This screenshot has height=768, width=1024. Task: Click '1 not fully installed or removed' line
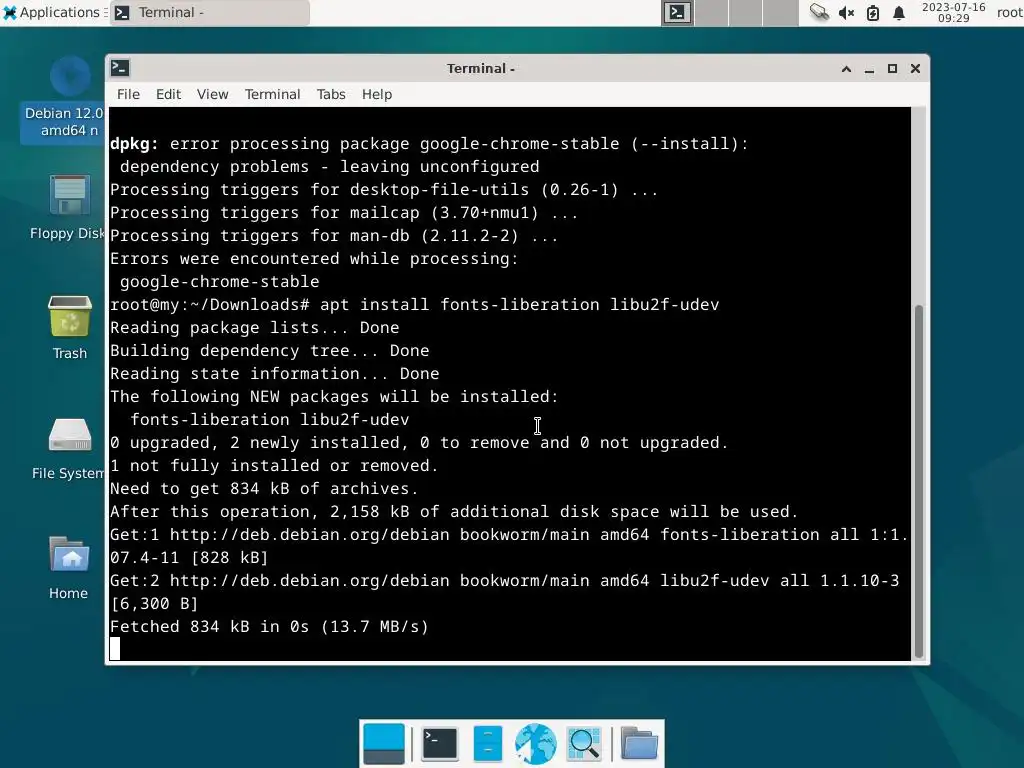pos(274,466)
